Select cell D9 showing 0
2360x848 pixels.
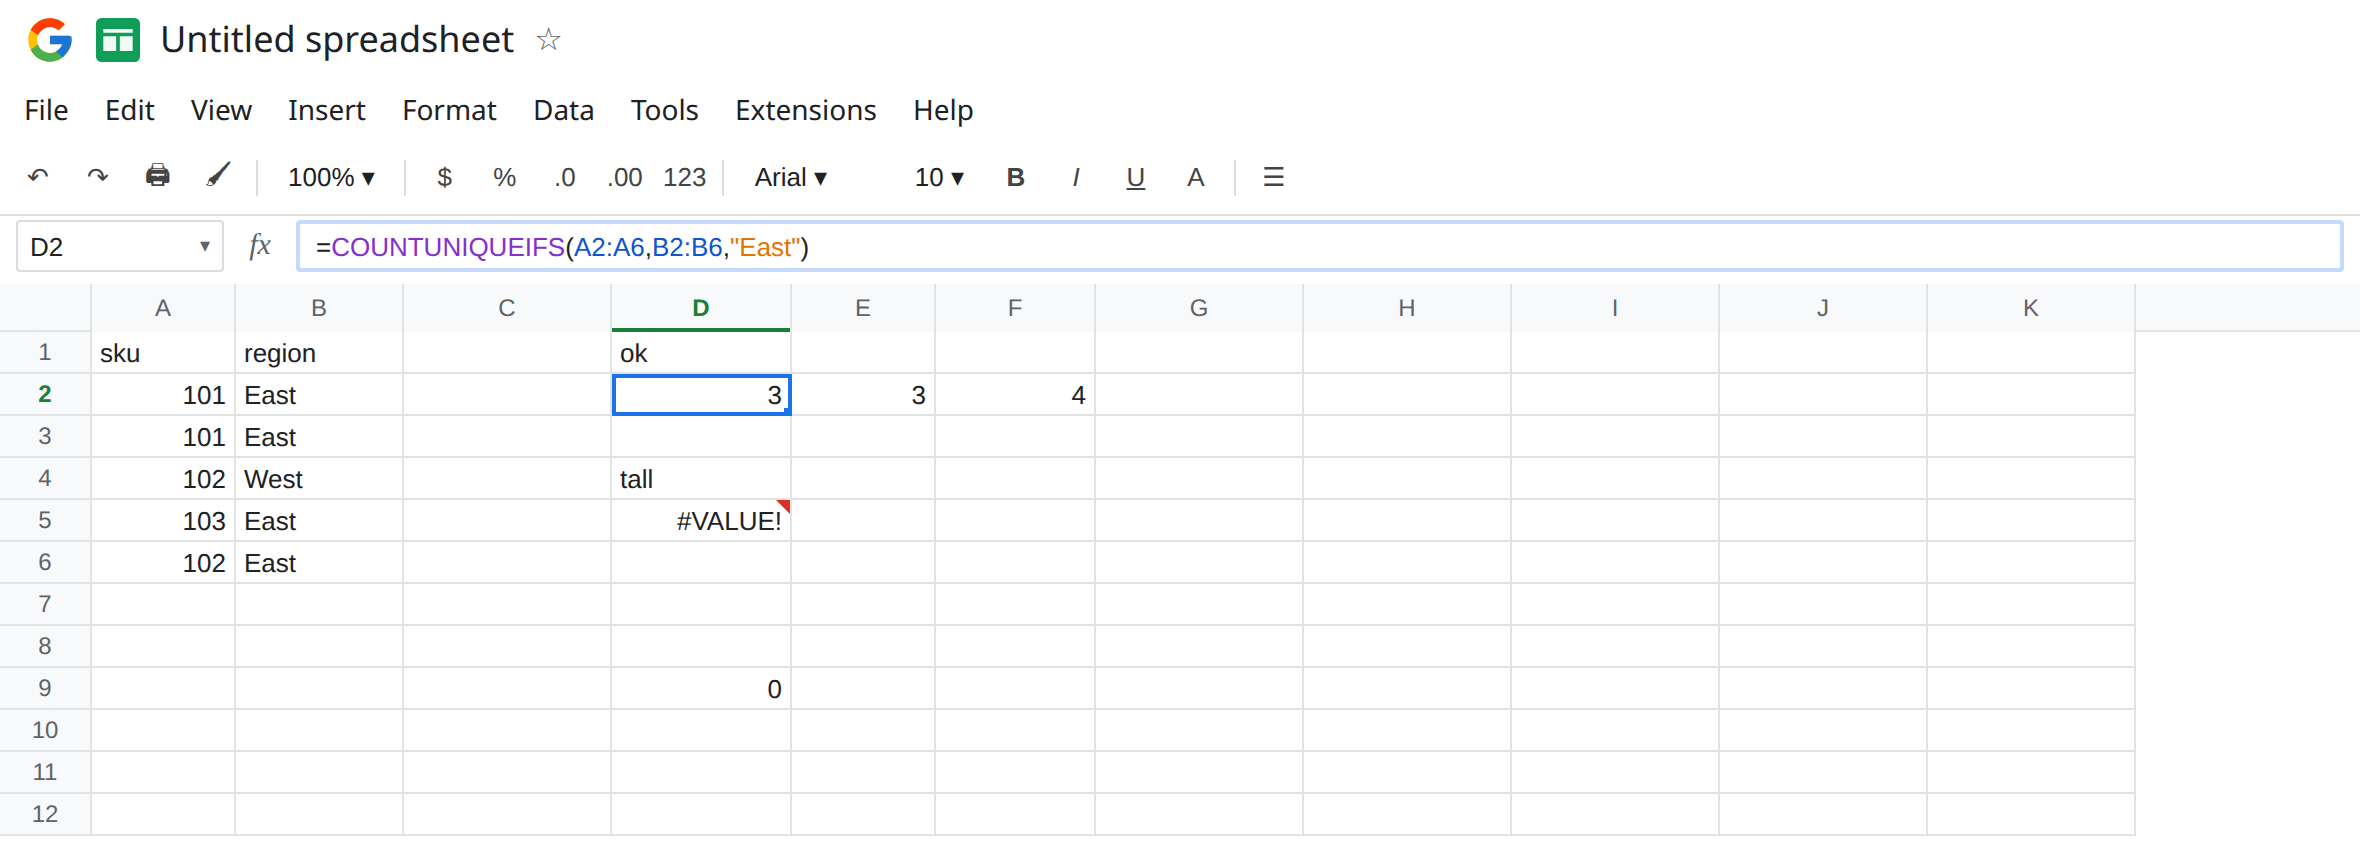coord(700,688)
